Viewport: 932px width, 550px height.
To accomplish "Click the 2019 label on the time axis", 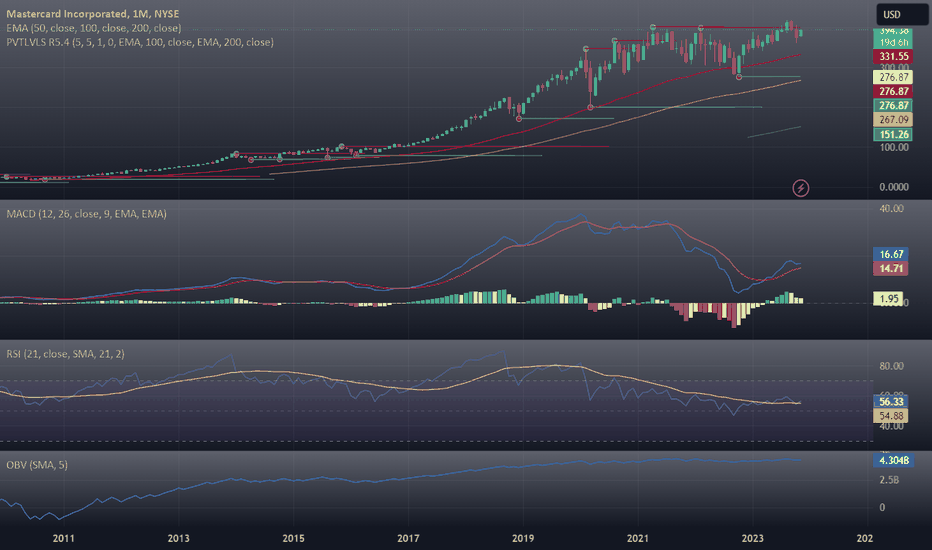I will (522, 538).
